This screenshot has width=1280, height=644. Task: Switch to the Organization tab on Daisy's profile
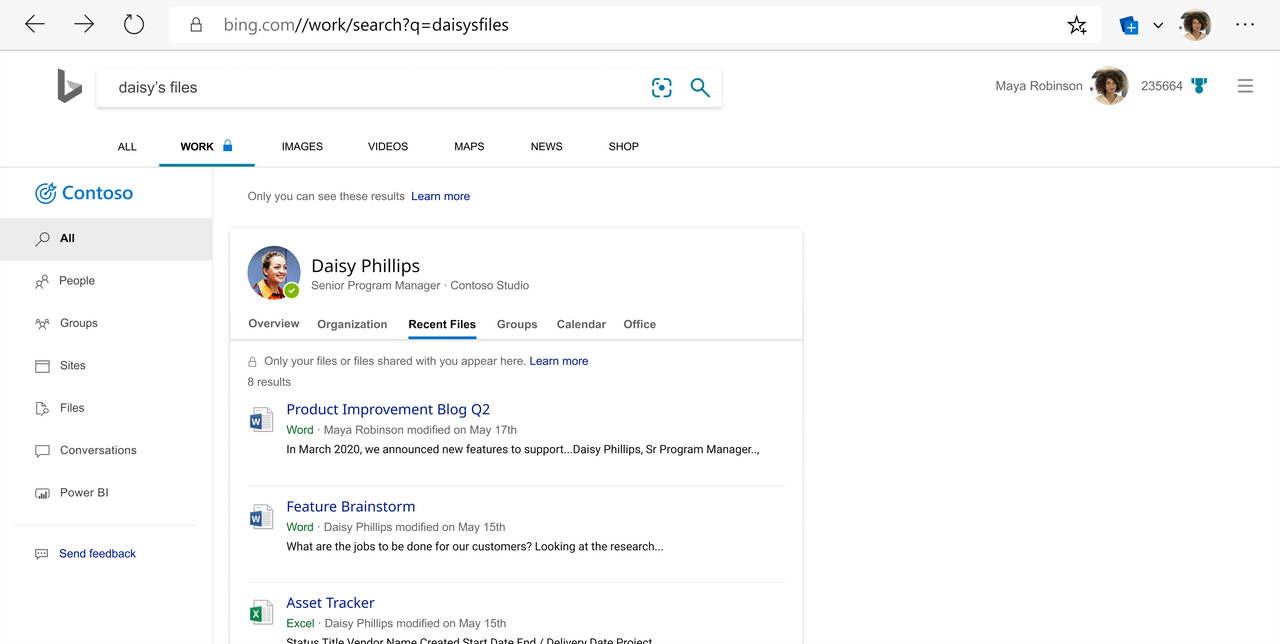click(352, 324)
